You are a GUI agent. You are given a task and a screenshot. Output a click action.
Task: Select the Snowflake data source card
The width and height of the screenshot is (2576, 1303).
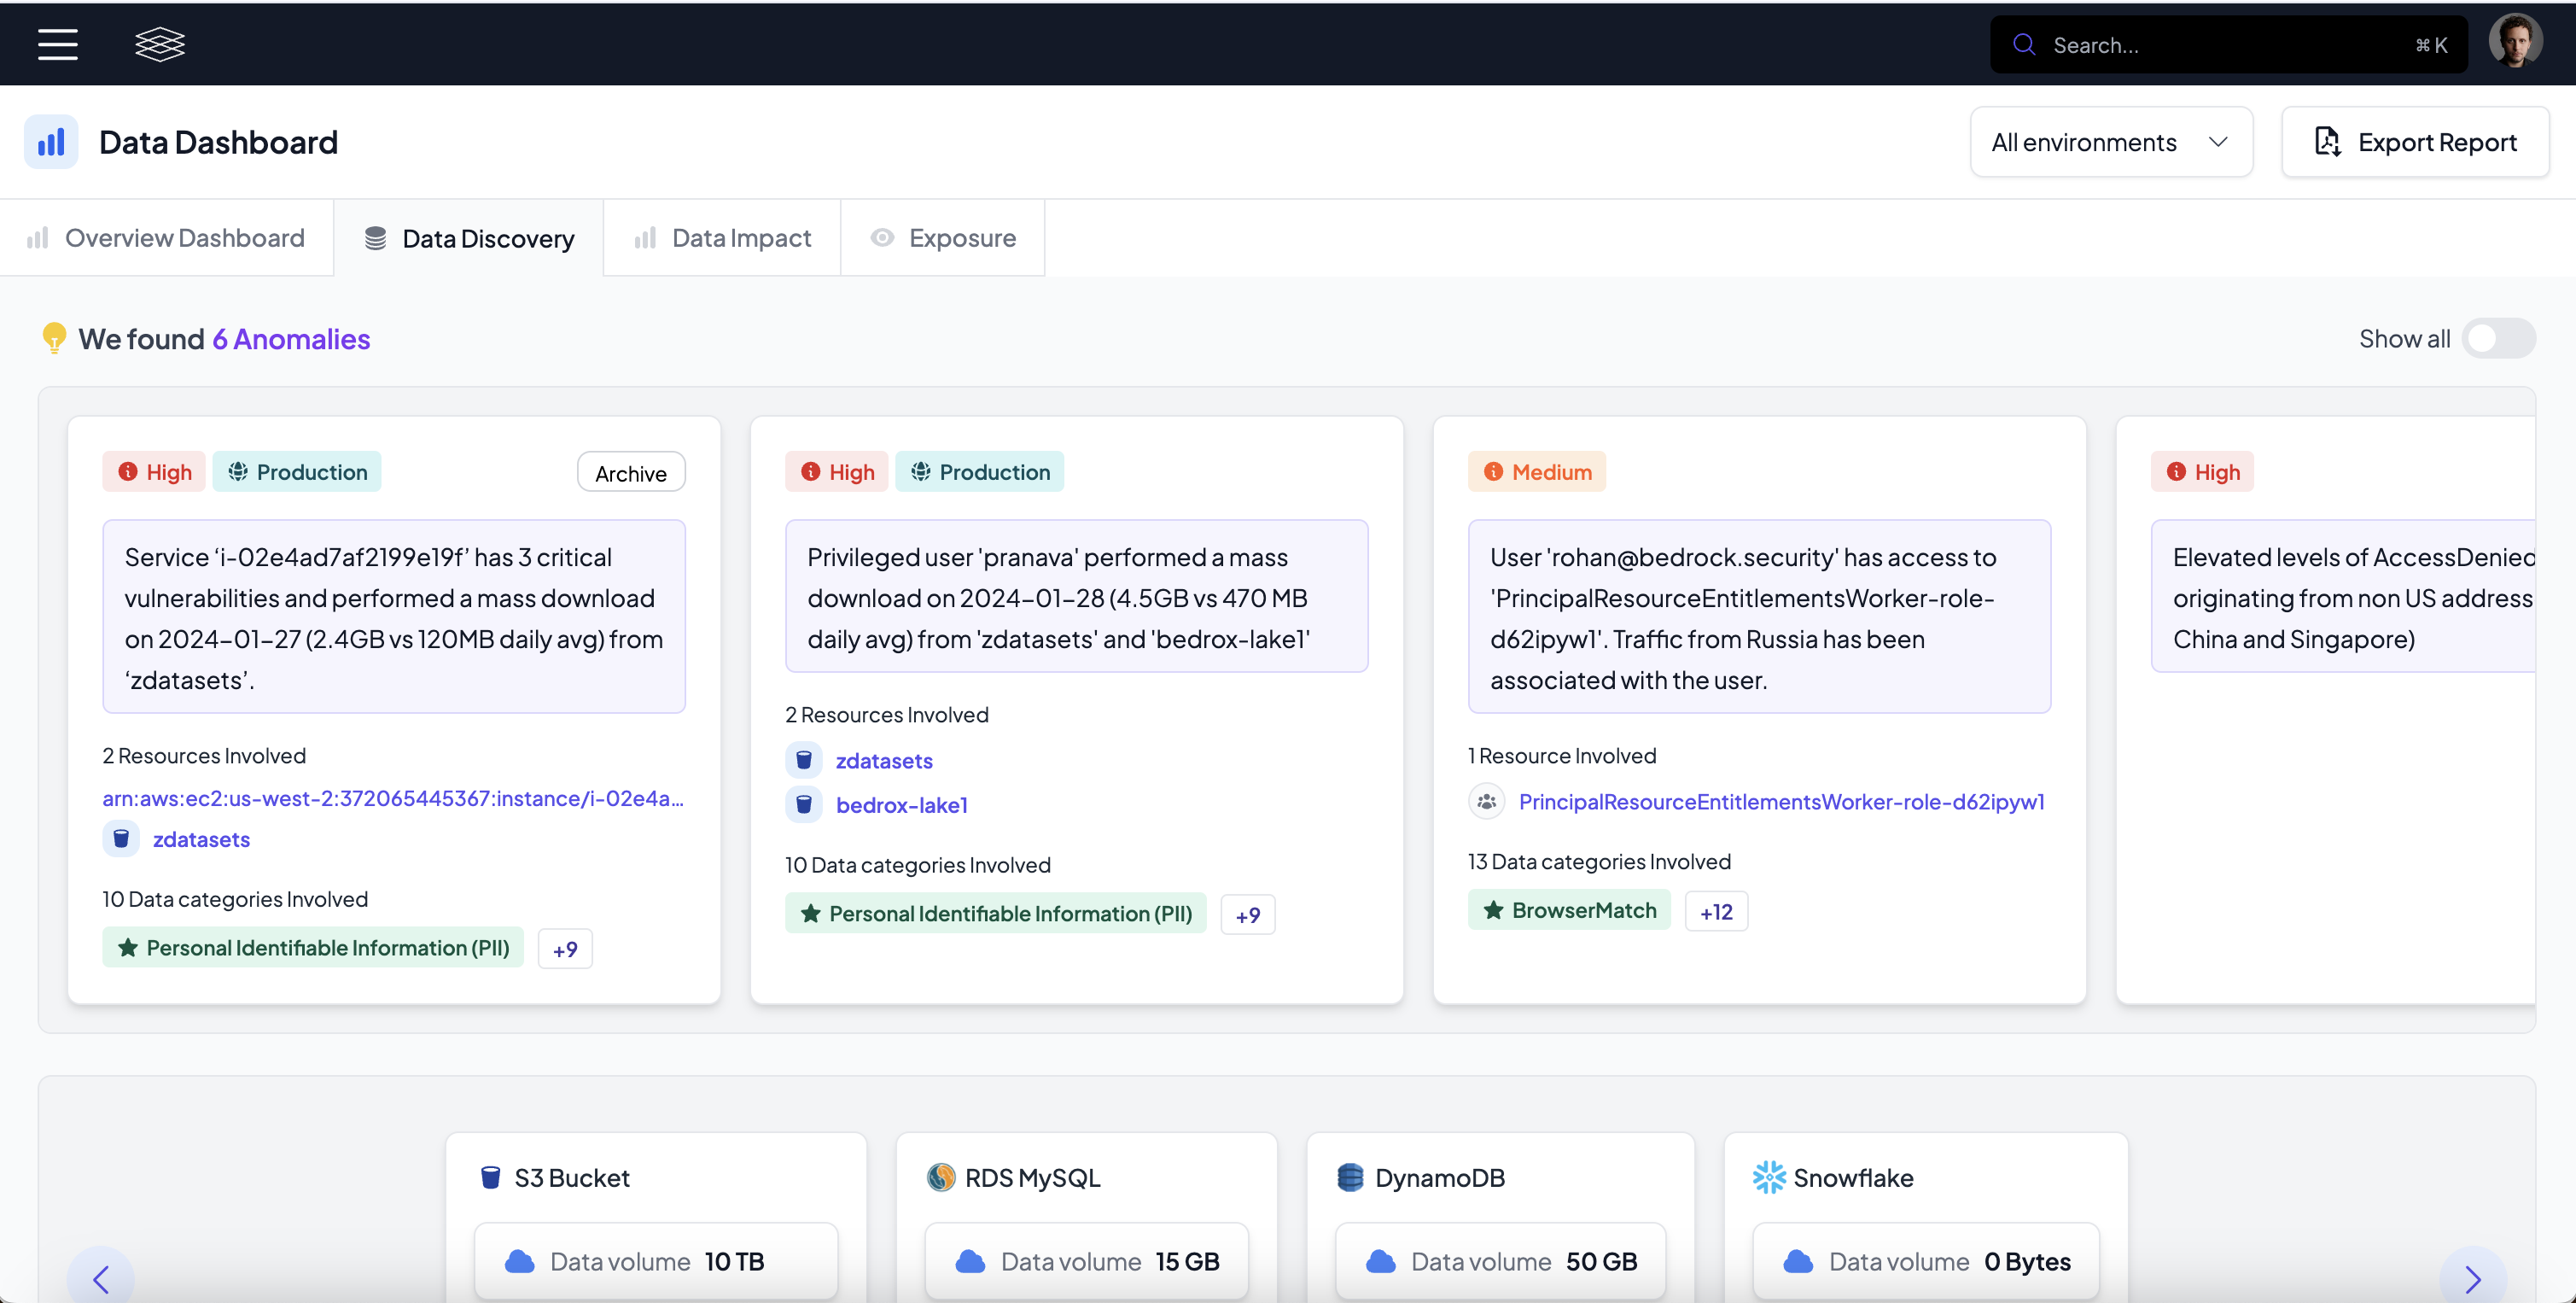click(x=1926, y=1217)
